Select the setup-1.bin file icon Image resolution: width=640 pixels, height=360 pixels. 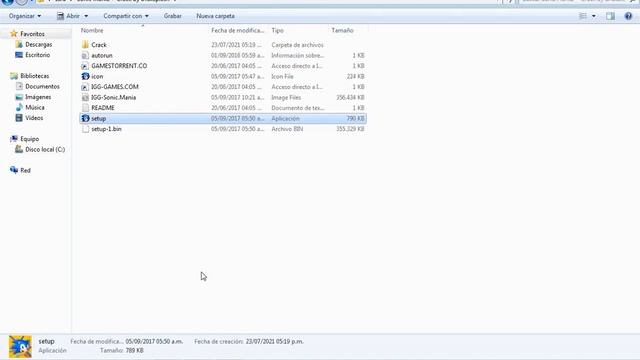(85, 129)
